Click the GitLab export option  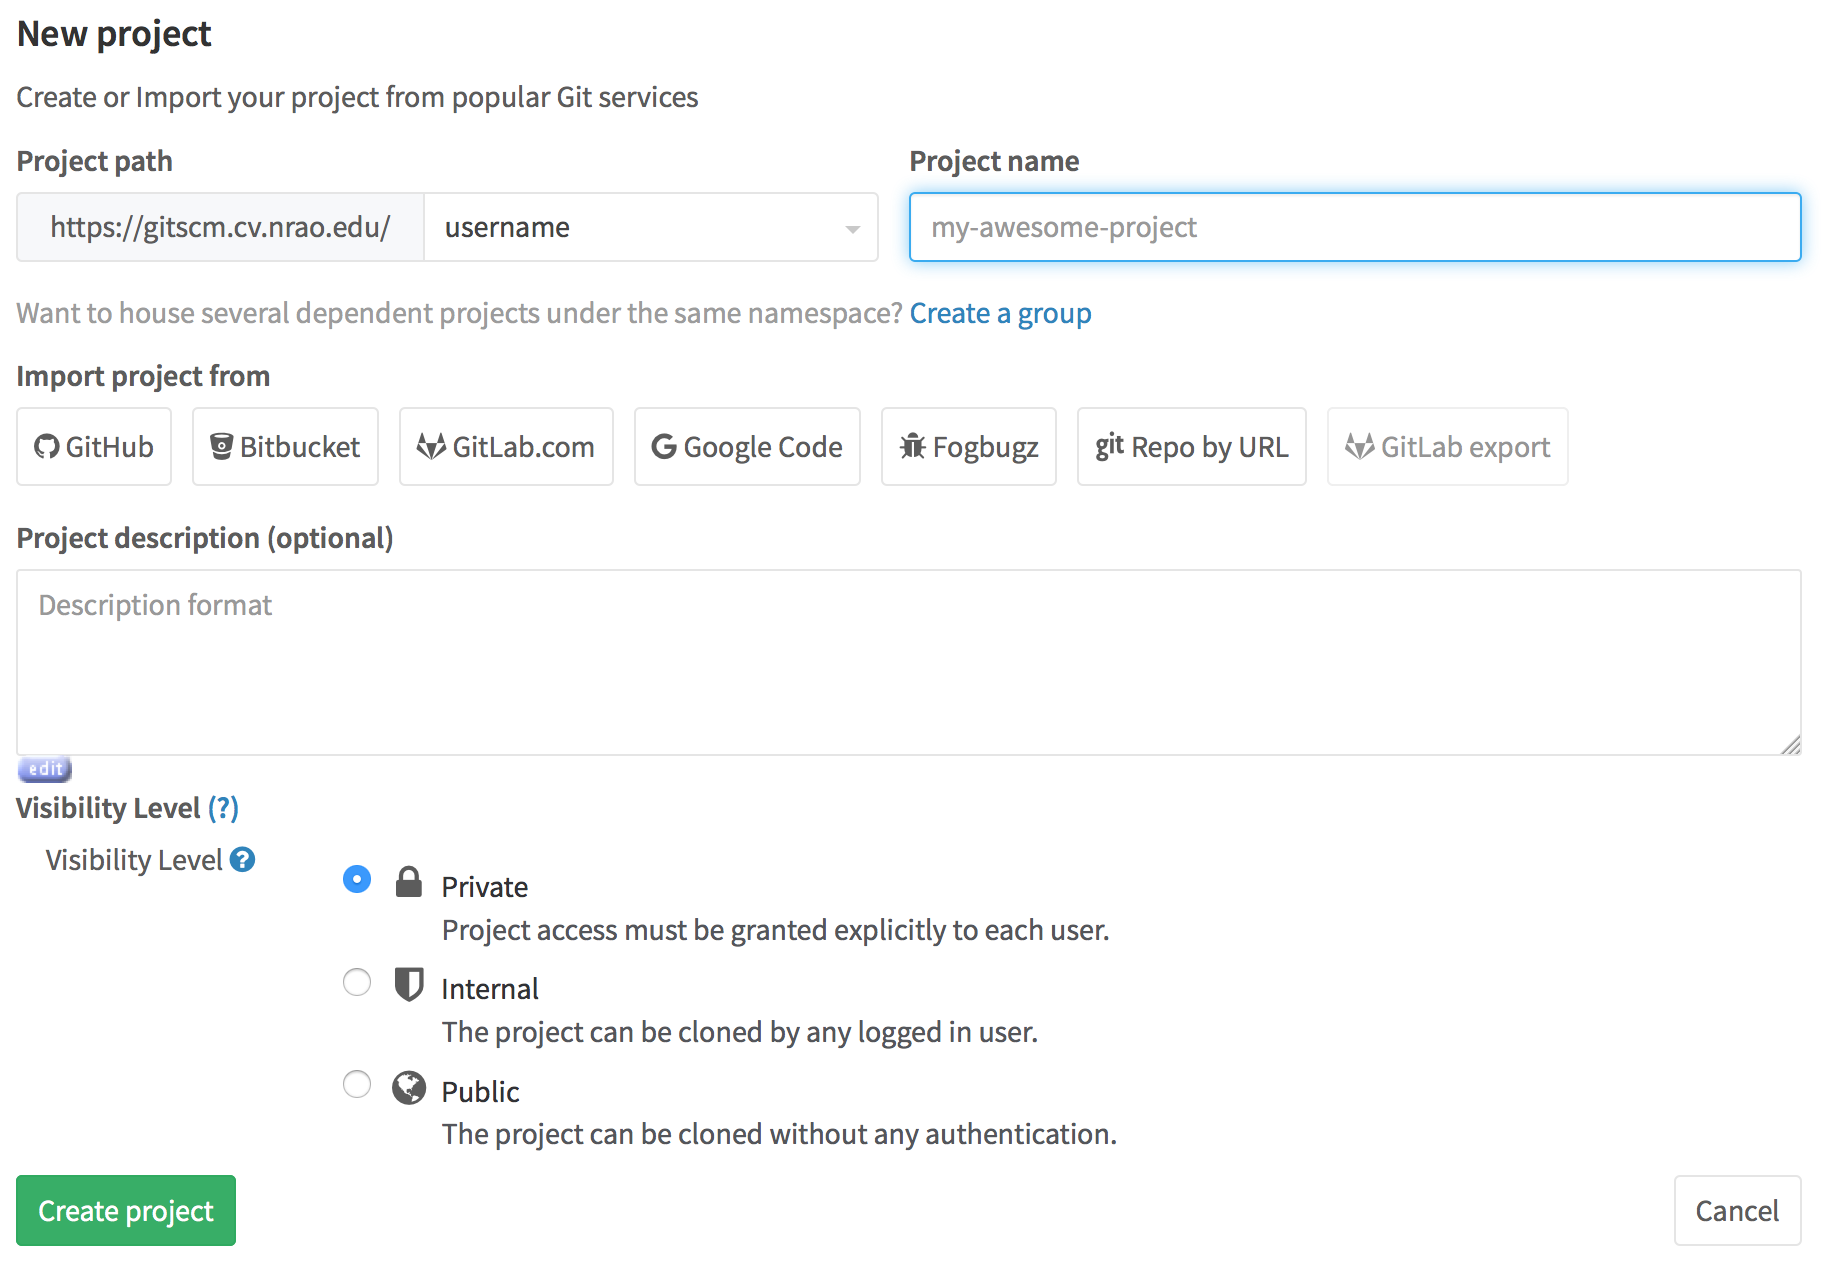click(x=1447, y=447)
